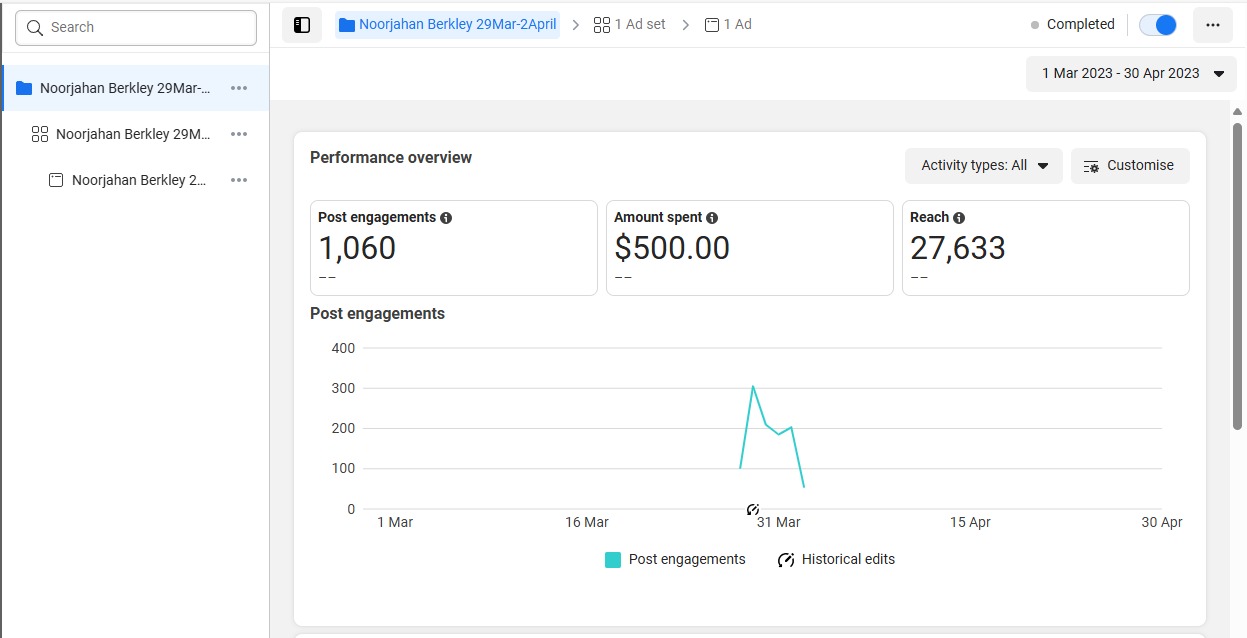Image resolution: width=1247 pixels, height=638 pixels.
Task: Select the 1 Ad set breadcrumb
Action: 629,24
